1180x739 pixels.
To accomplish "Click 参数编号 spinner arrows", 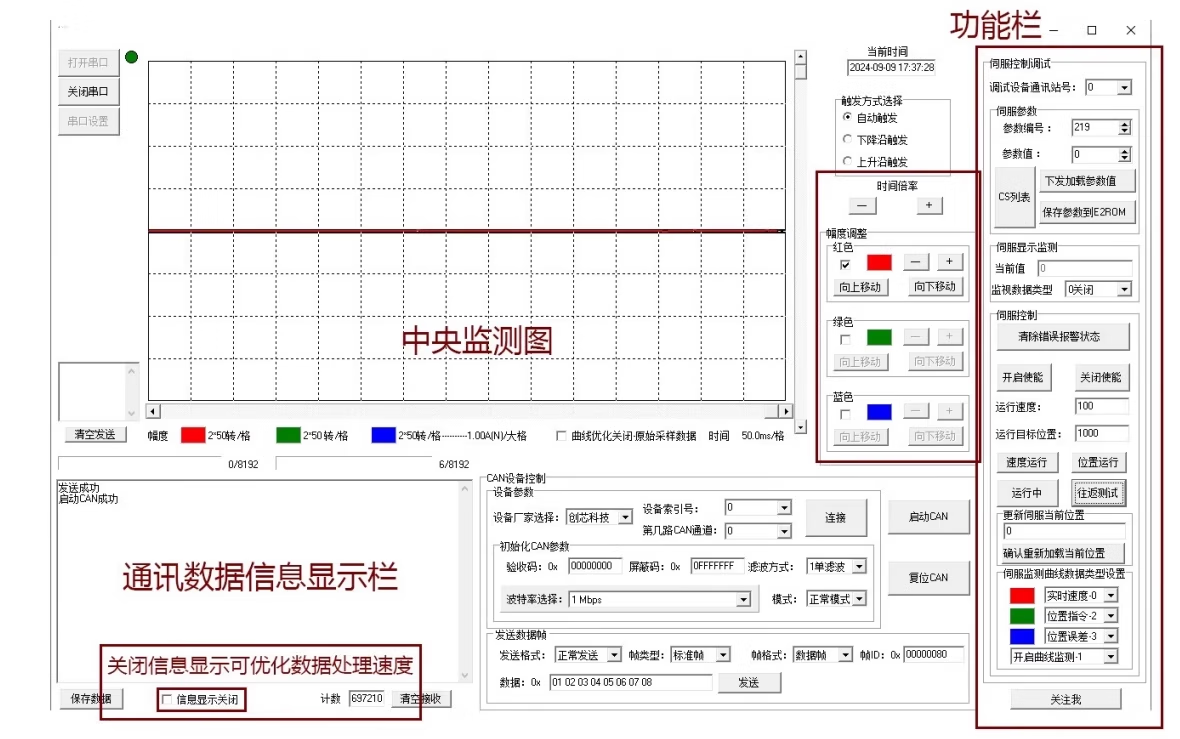I will click(1124, 128).
